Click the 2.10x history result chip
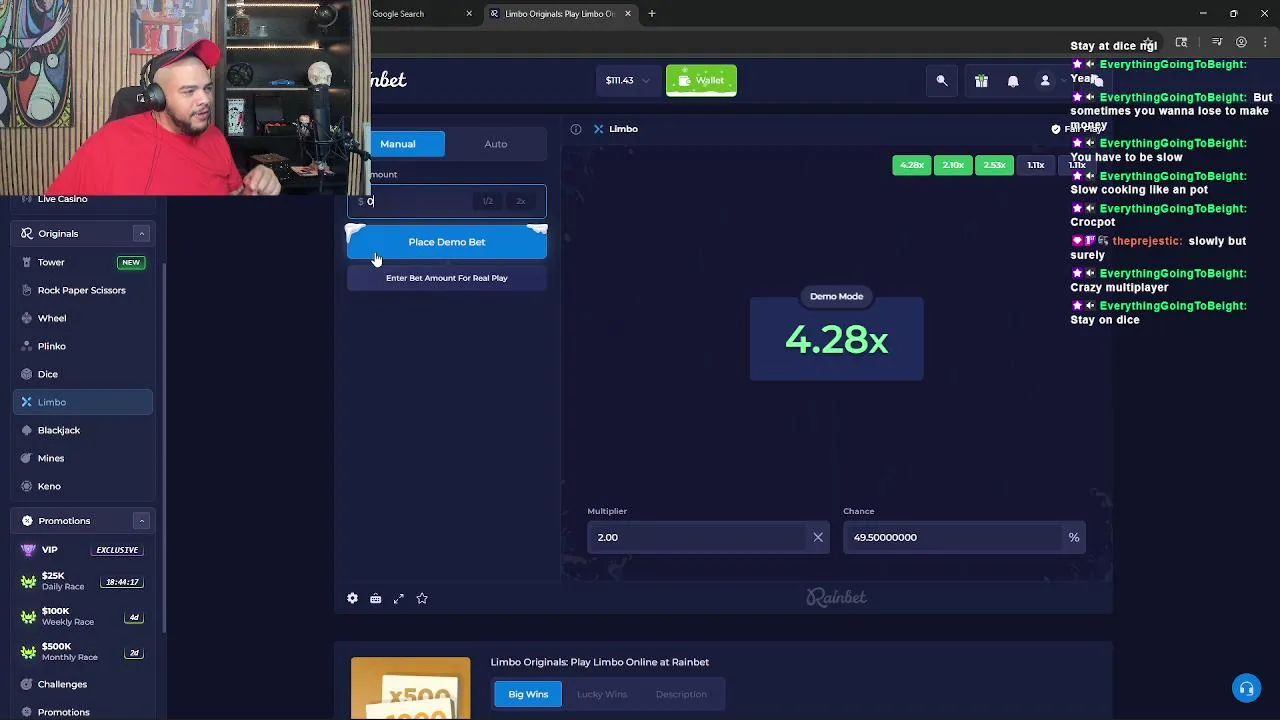1280x720 pixels. tap(953, 165)
